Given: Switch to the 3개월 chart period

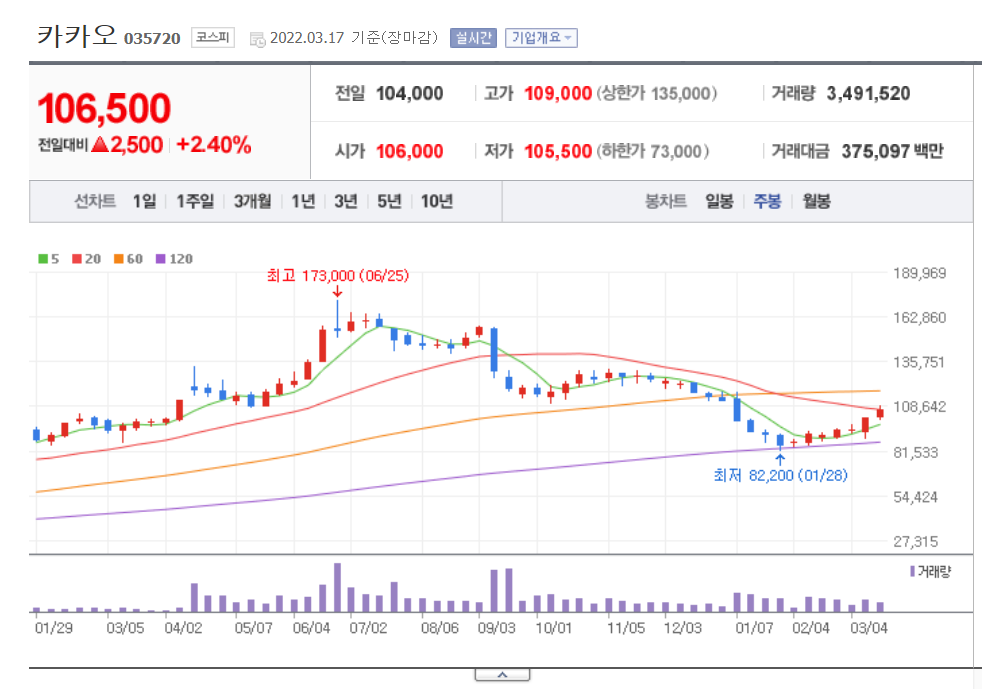Looking at the screenshot, I should pyautogui.click(x=252, y=201).
